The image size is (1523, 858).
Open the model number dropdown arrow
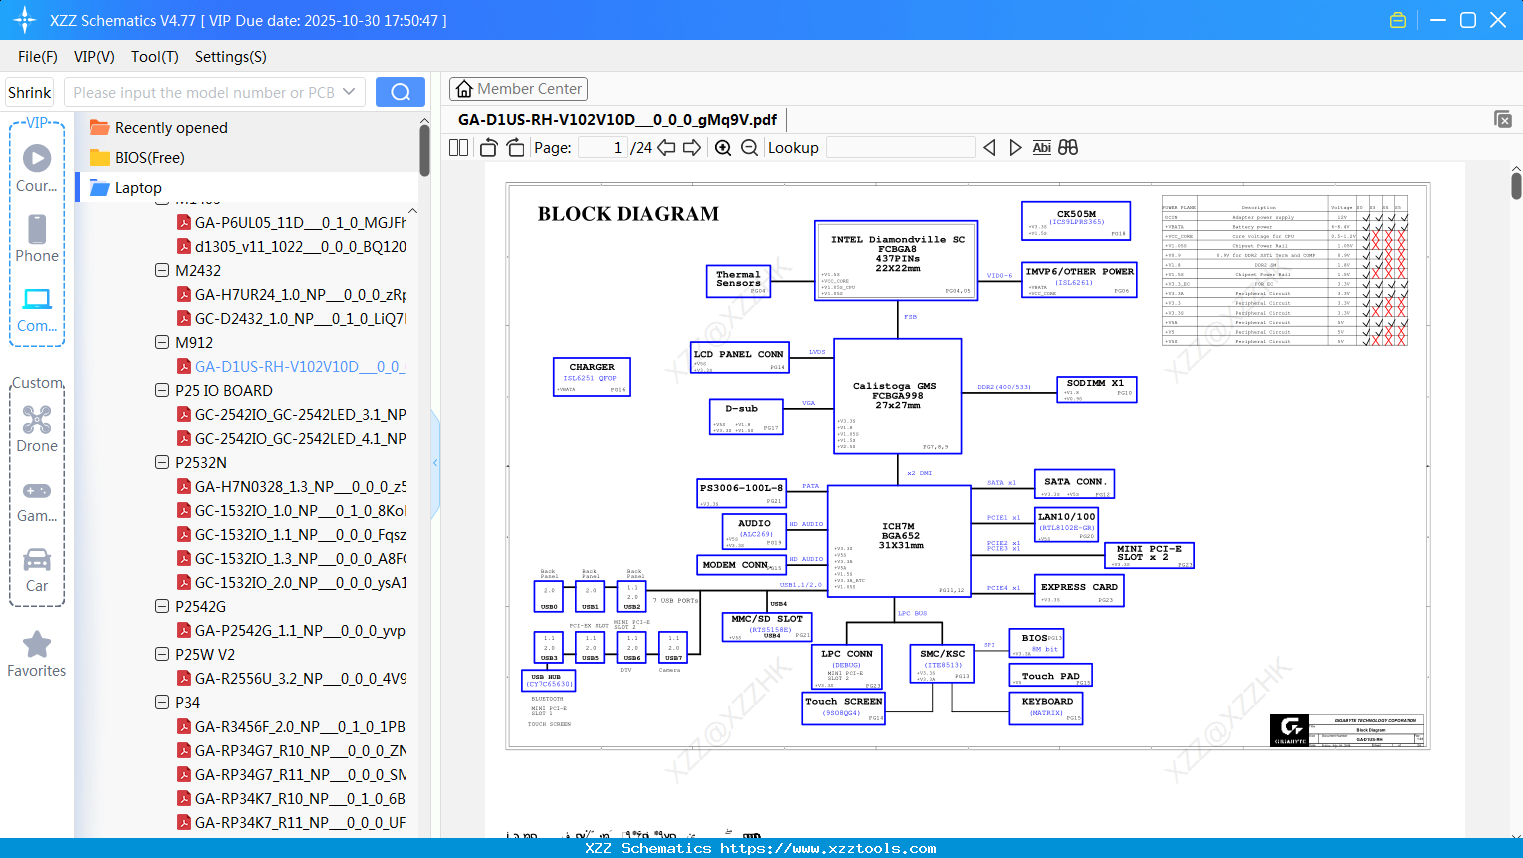[349, 92]
